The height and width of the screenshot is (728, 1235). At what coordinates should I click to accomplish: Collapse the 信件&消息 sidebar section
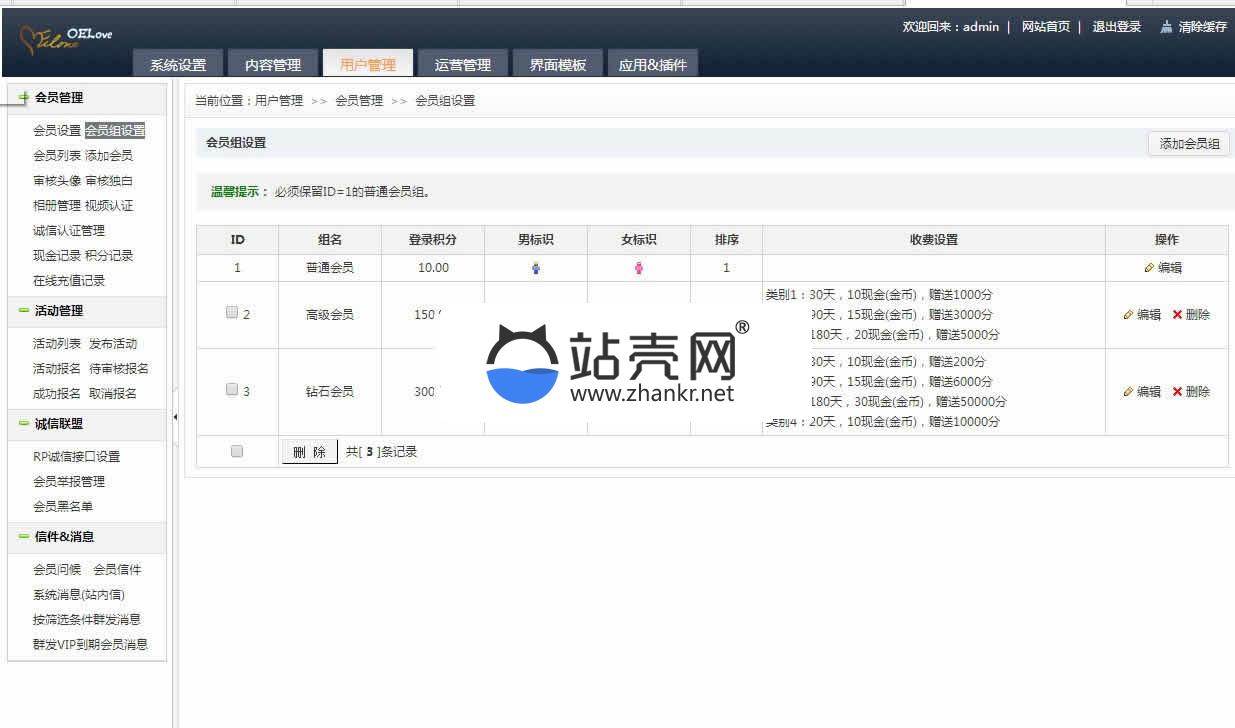coord(23,537)
